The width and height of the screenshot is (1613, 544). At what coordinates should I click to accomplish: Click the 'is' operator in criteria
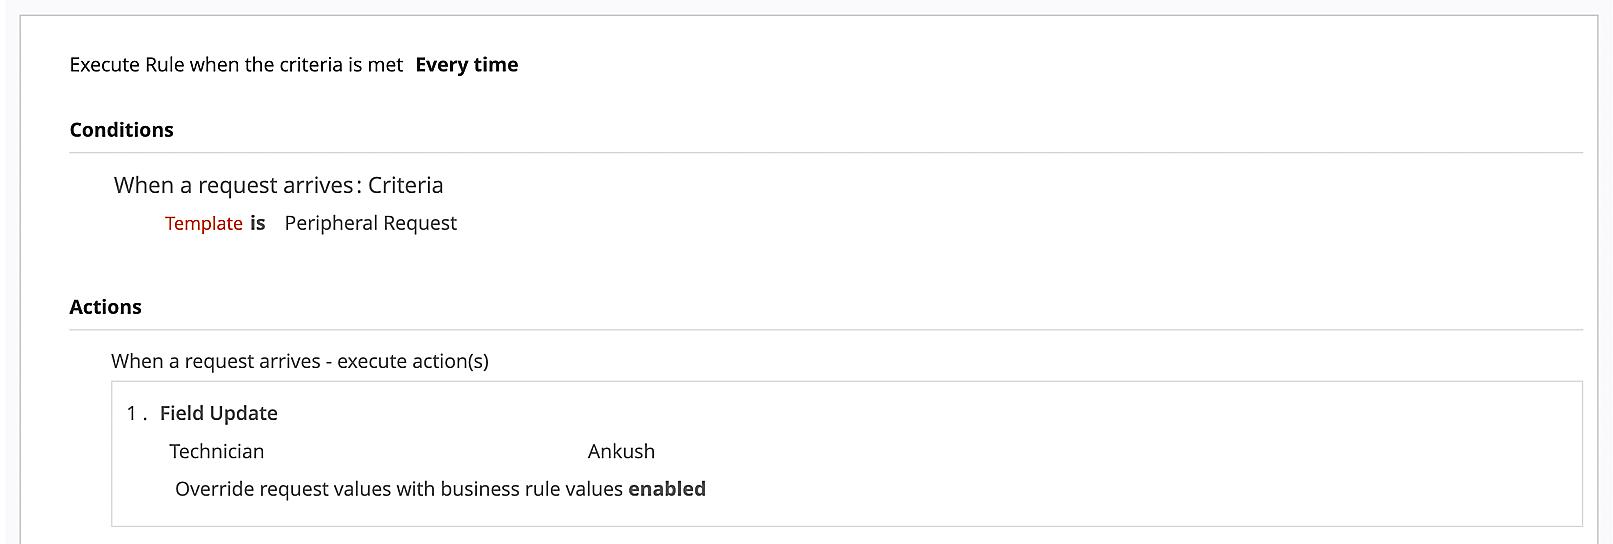(258, 223)
